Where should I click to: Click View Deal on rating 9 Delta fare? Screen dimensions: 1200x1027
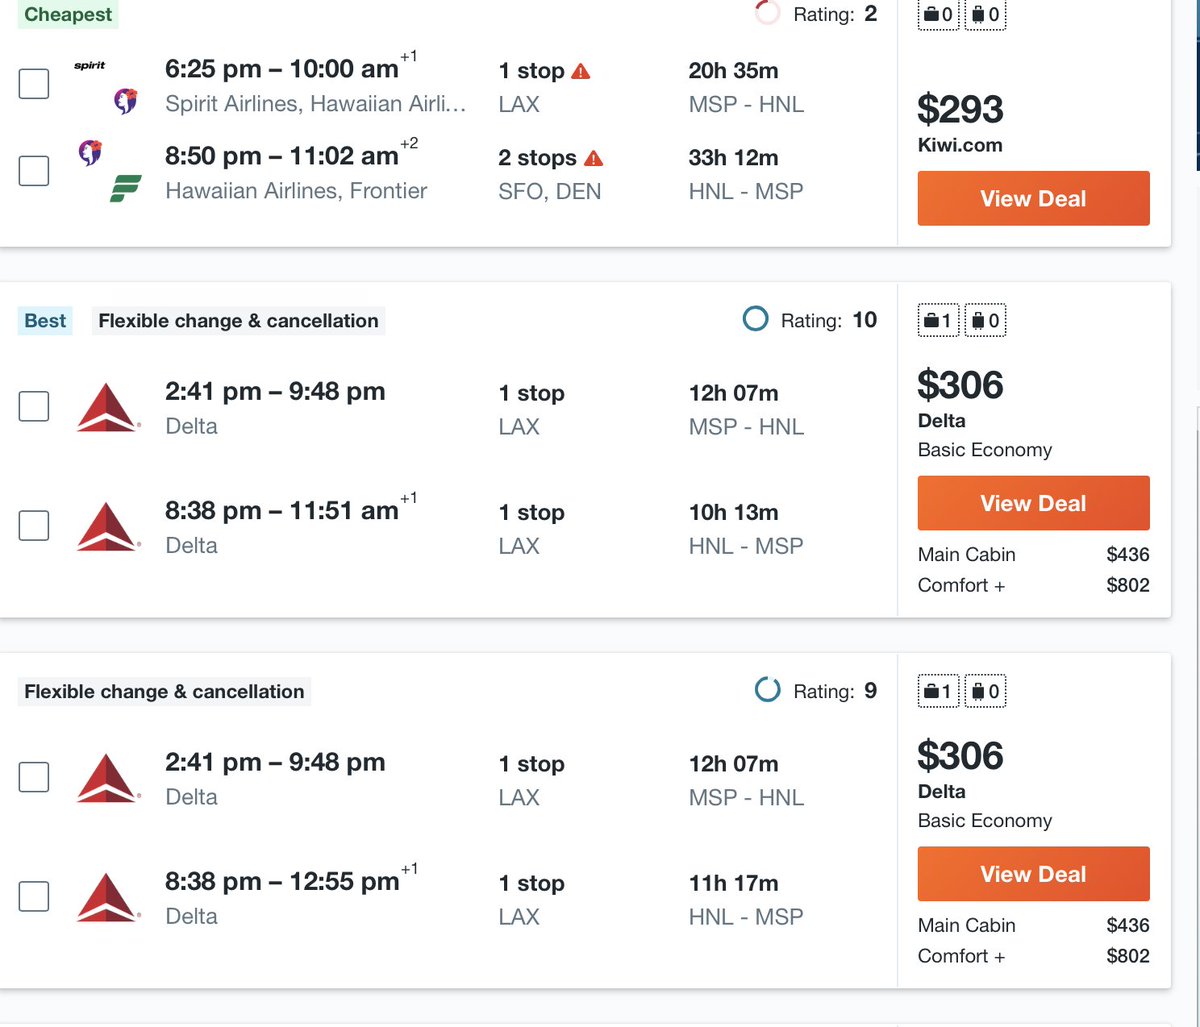(x=1033, y=874)
